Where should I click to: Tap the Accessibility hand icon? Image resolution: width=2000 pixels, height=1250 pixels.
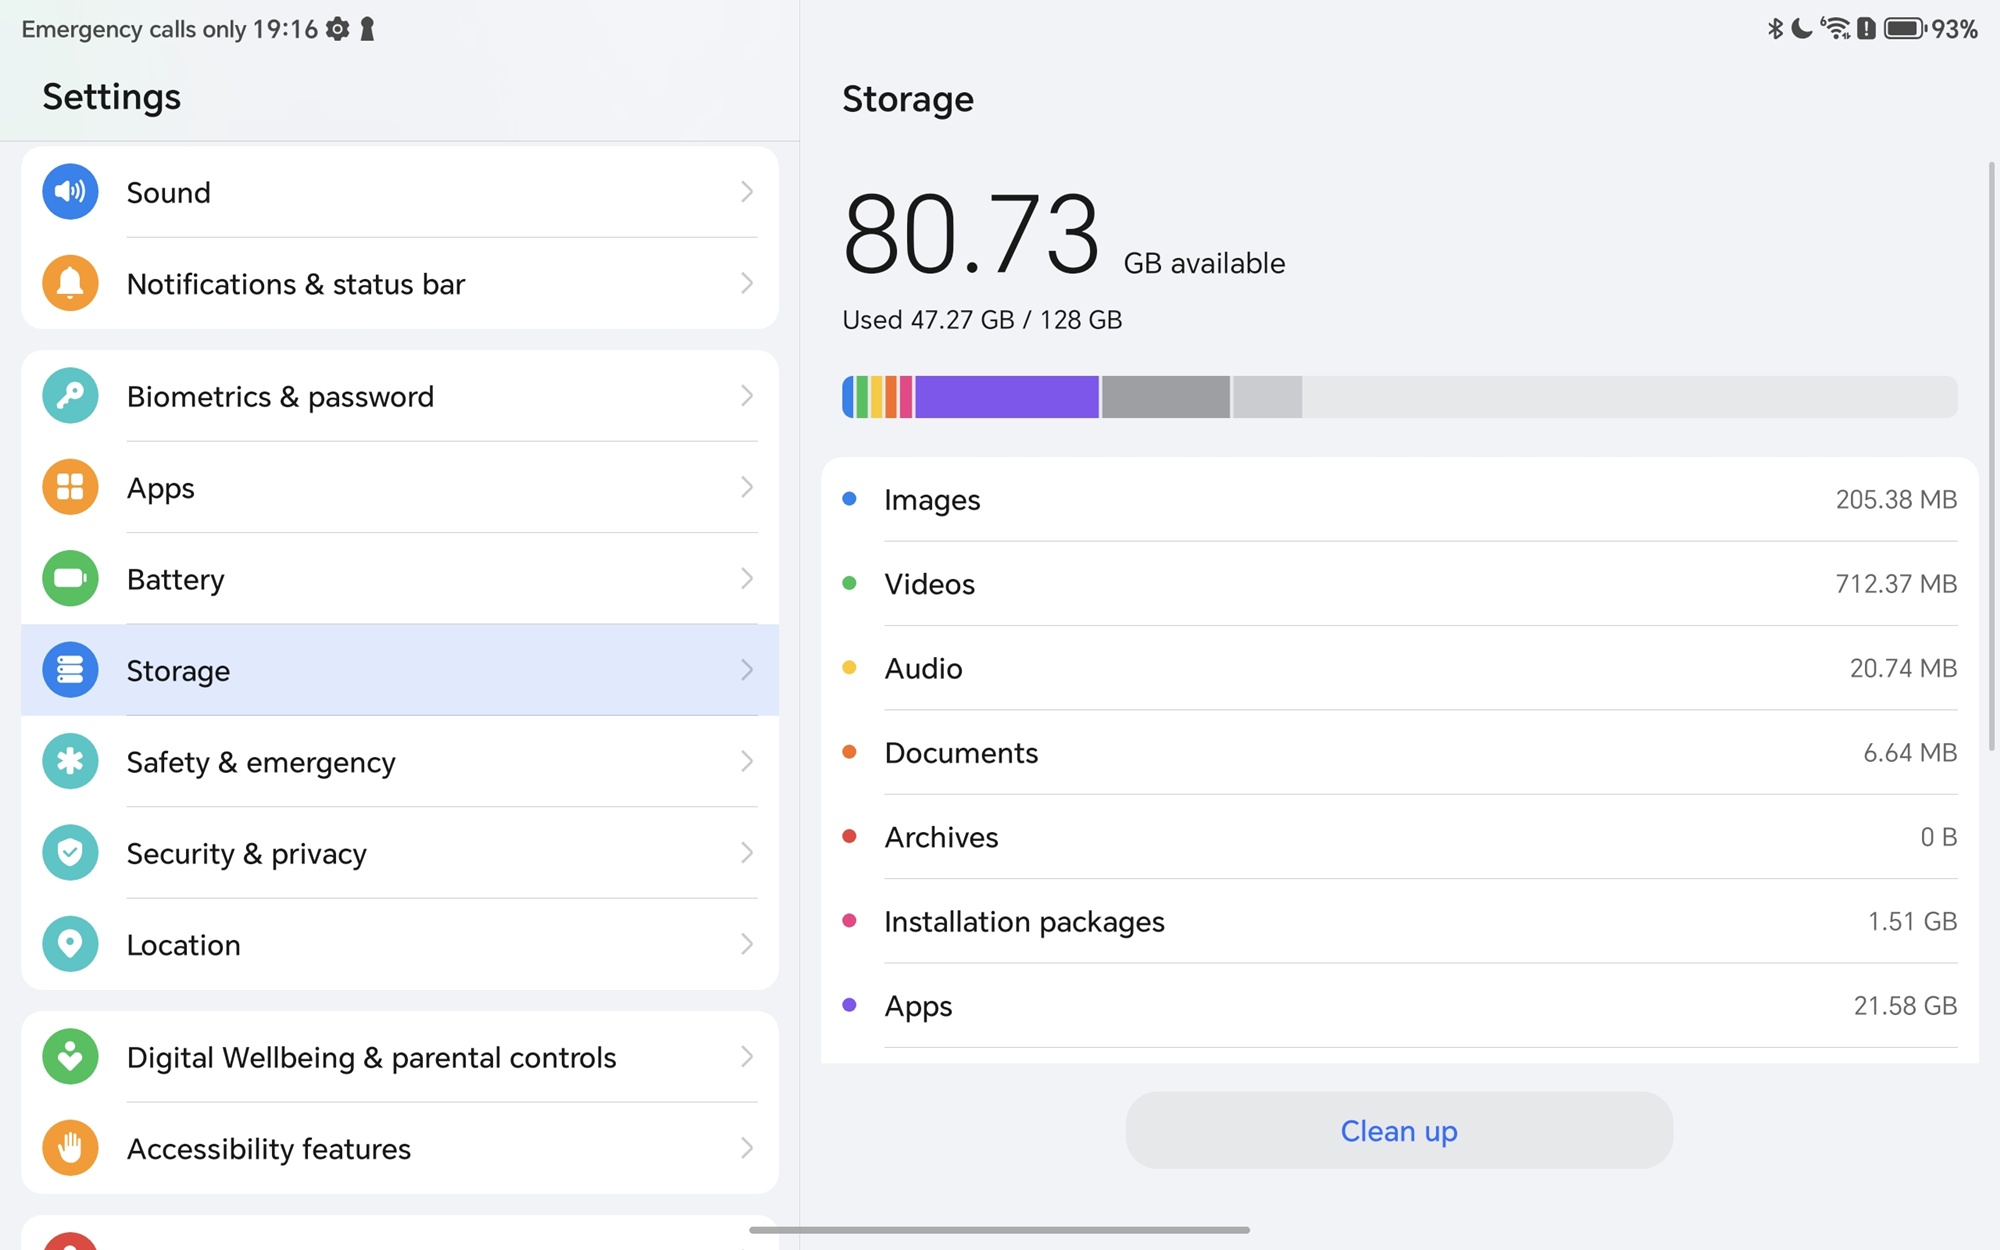[70, 1148]
